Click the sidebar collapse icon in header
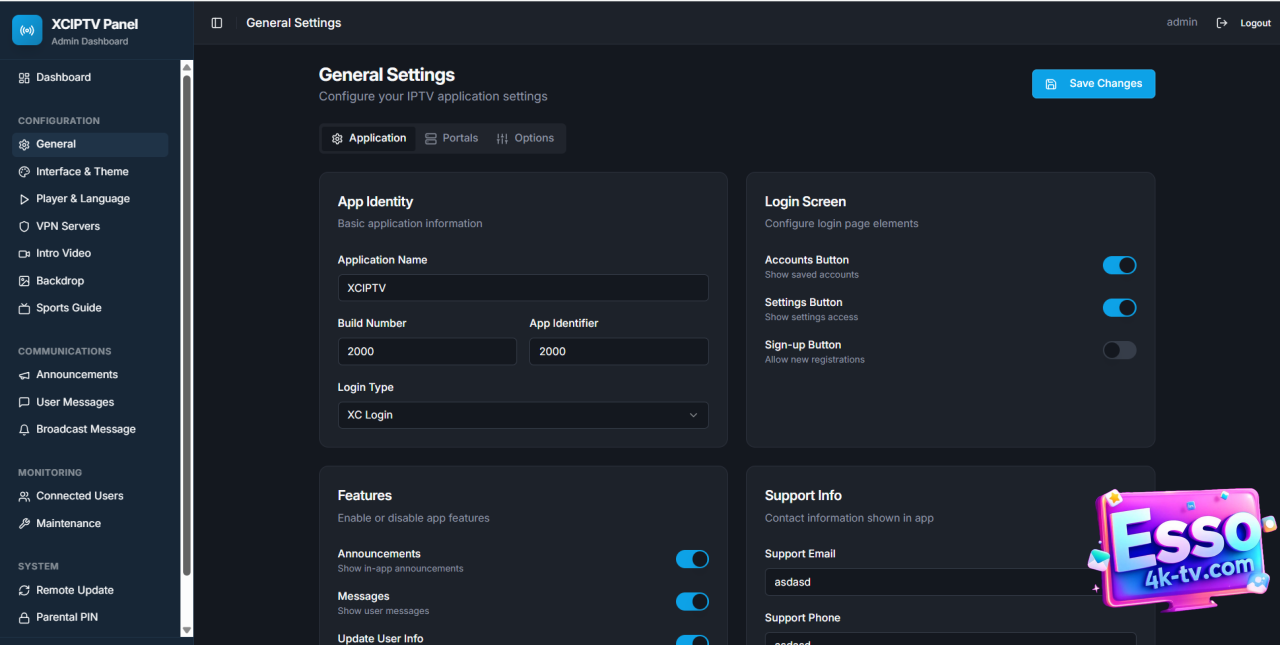 [x=217, y=23]
